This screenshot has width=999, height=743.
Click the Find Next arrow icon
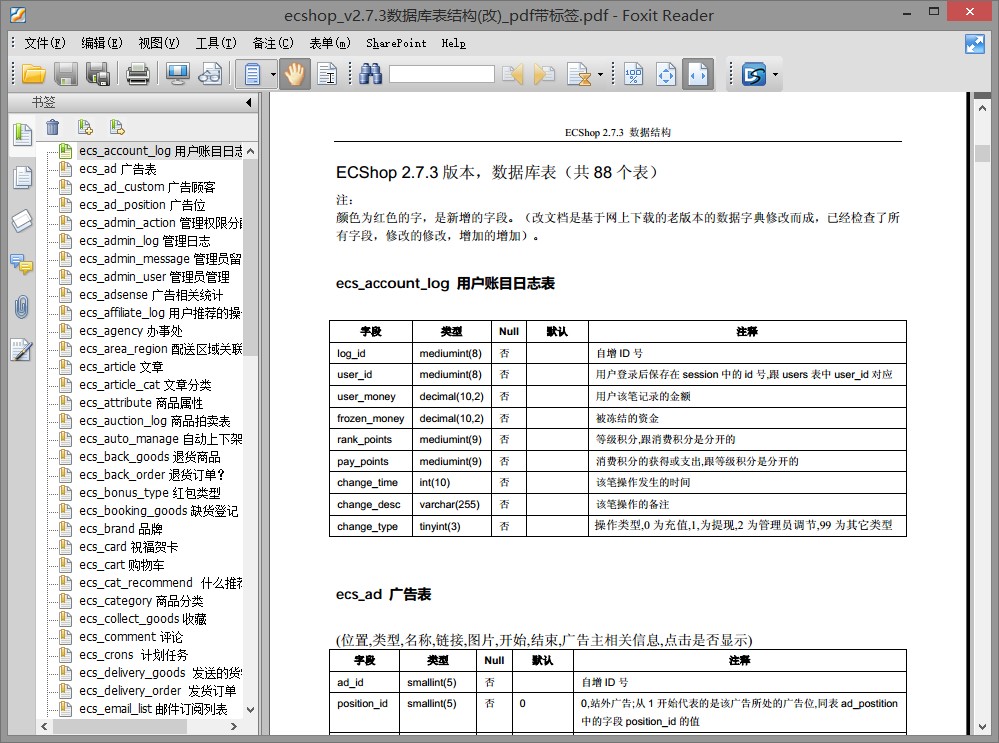click(544, 75)
